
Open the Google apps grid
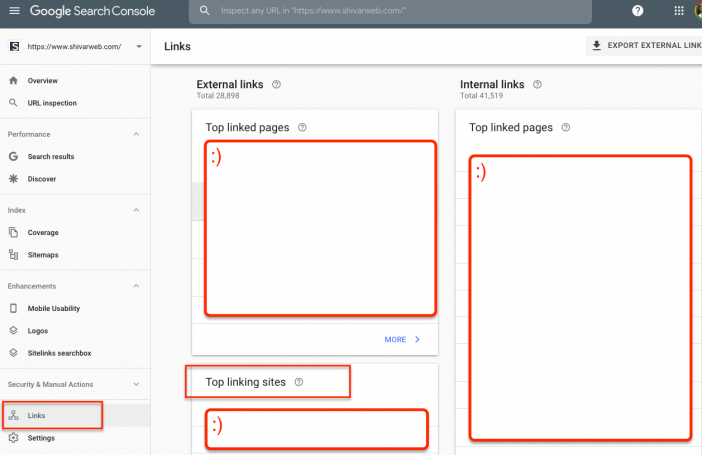(679, 11)
